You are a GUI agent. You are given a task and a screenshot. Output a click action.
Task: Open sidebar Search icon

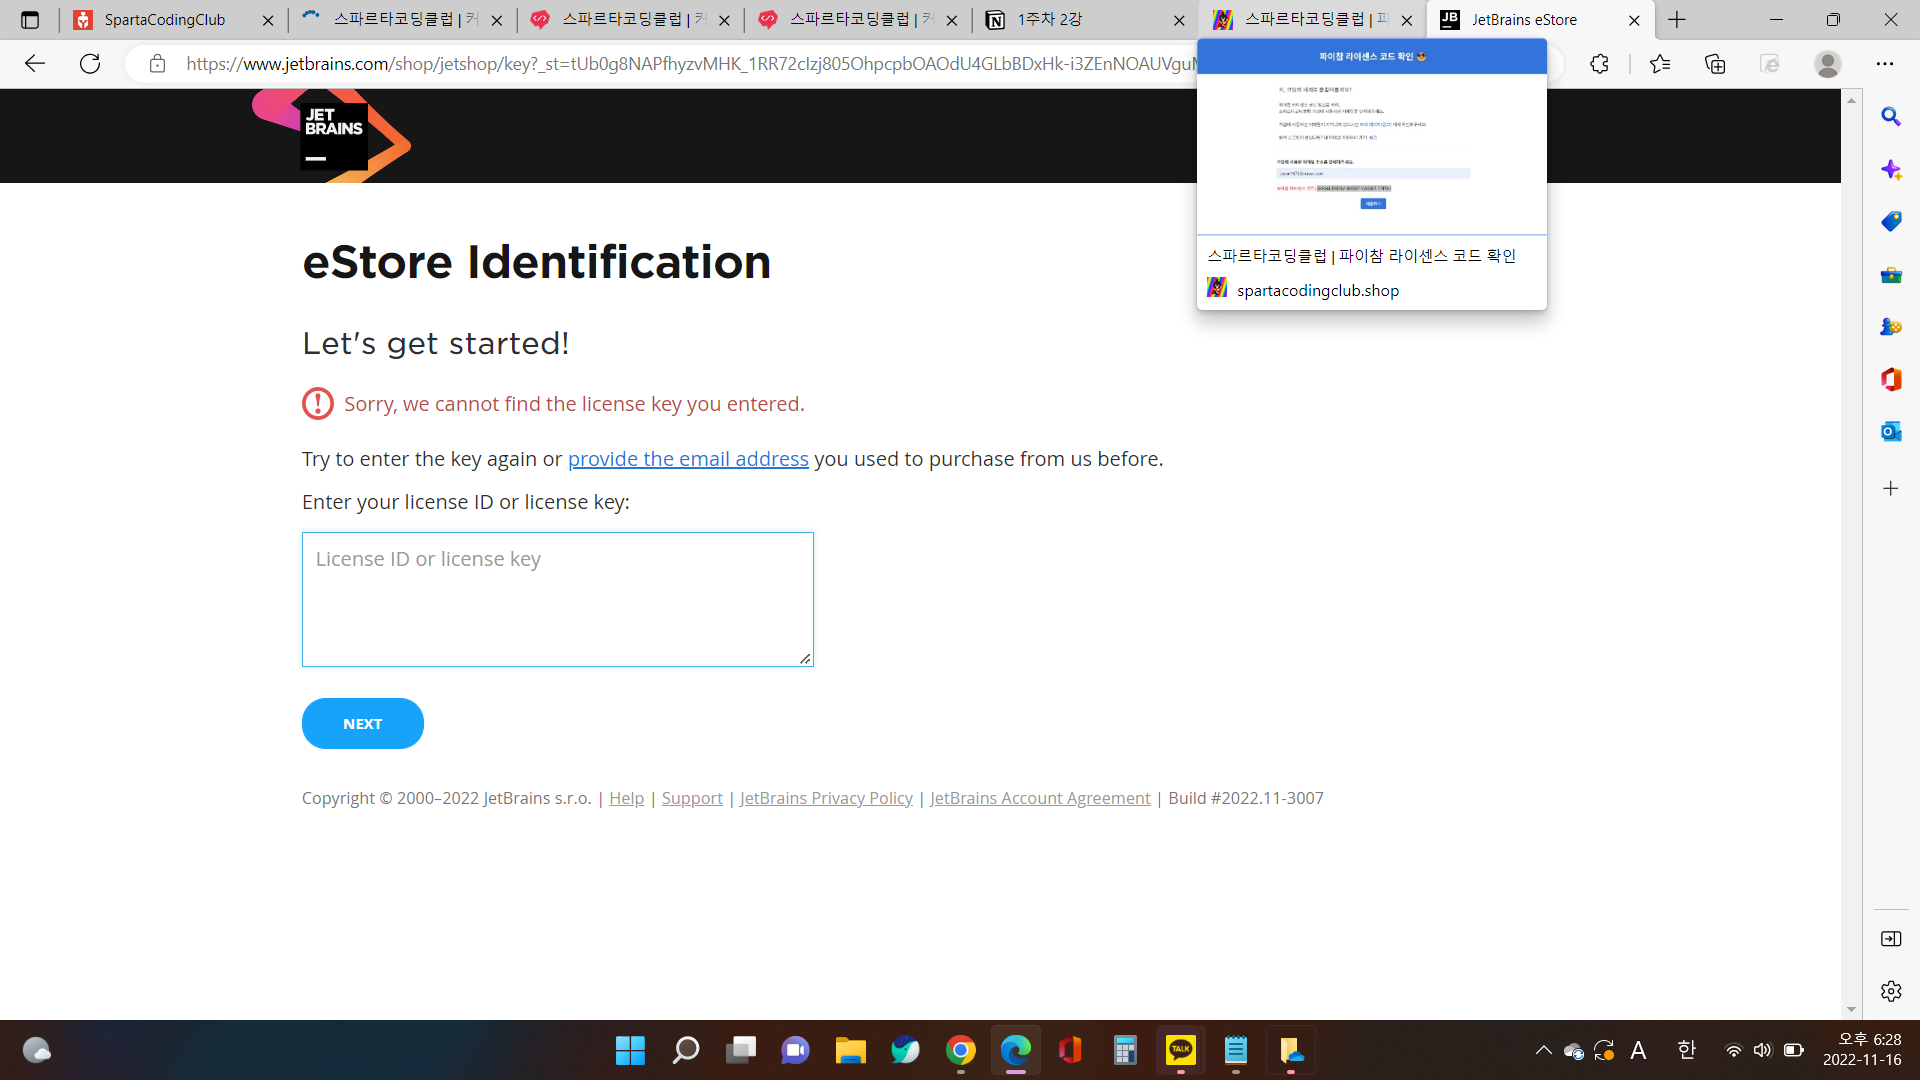(x=1891, y=117)
